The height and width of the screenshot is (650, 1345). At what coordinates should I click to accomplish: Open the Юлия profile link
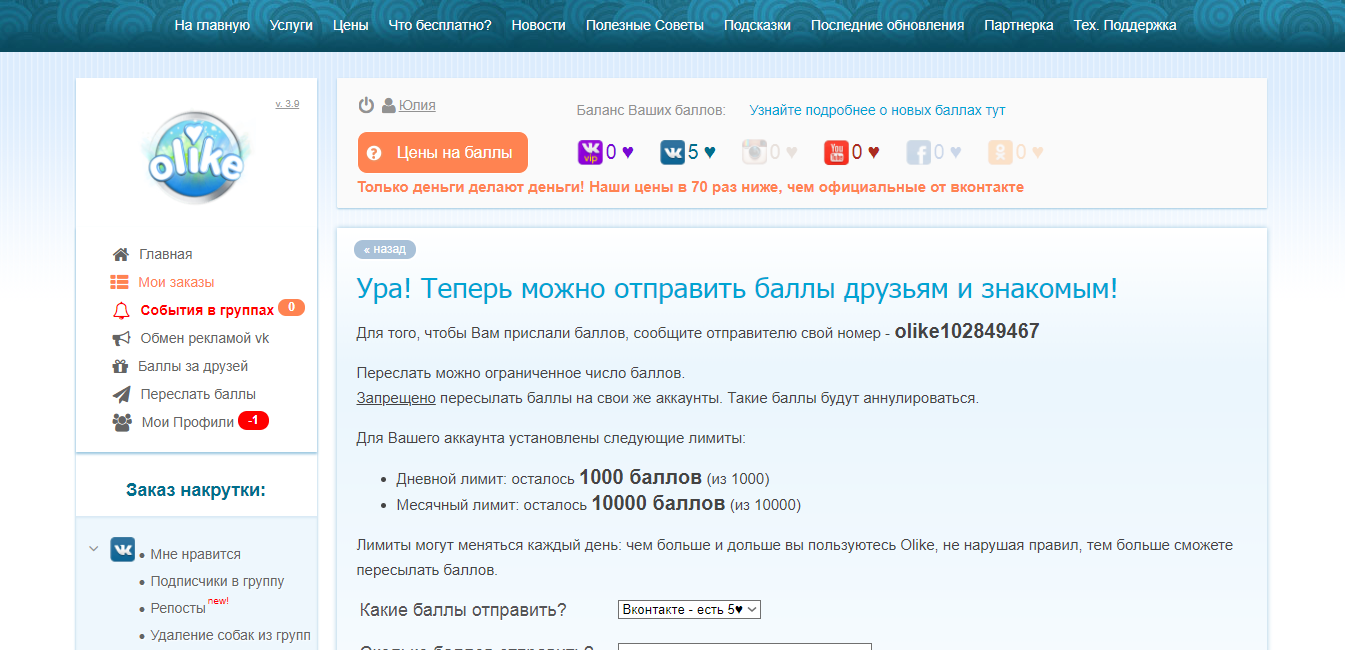[x=417, y=105]
